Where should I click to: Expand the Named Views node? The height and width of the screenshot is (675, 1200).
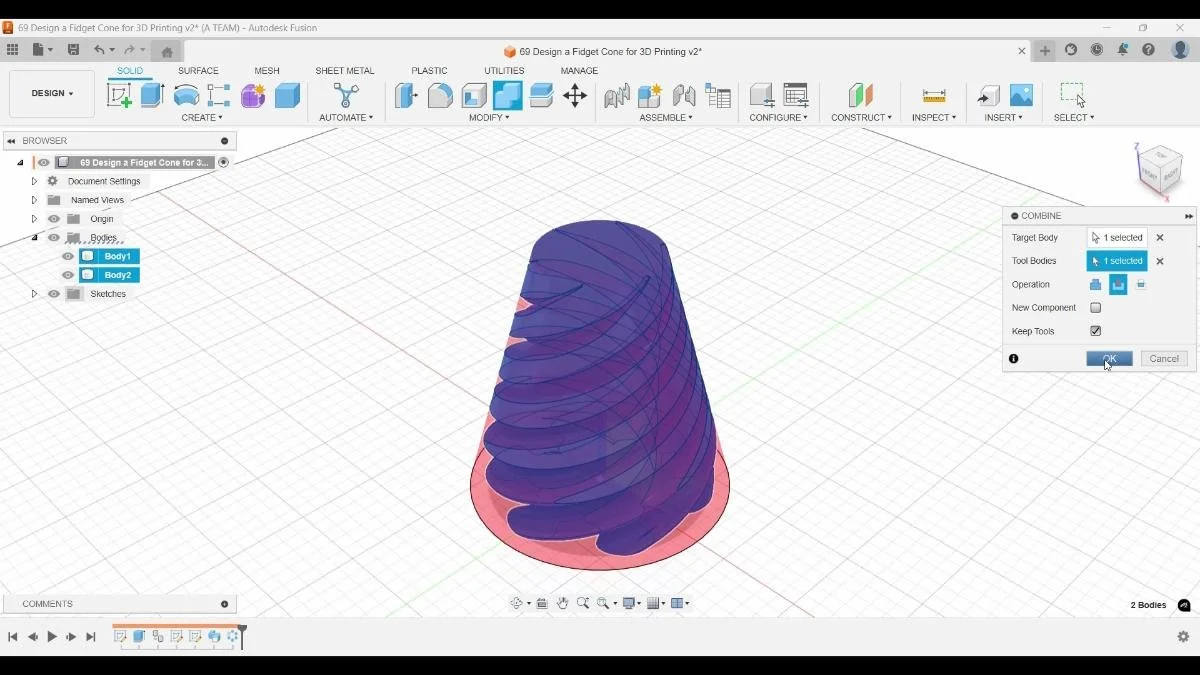click(x=34, y=200)
